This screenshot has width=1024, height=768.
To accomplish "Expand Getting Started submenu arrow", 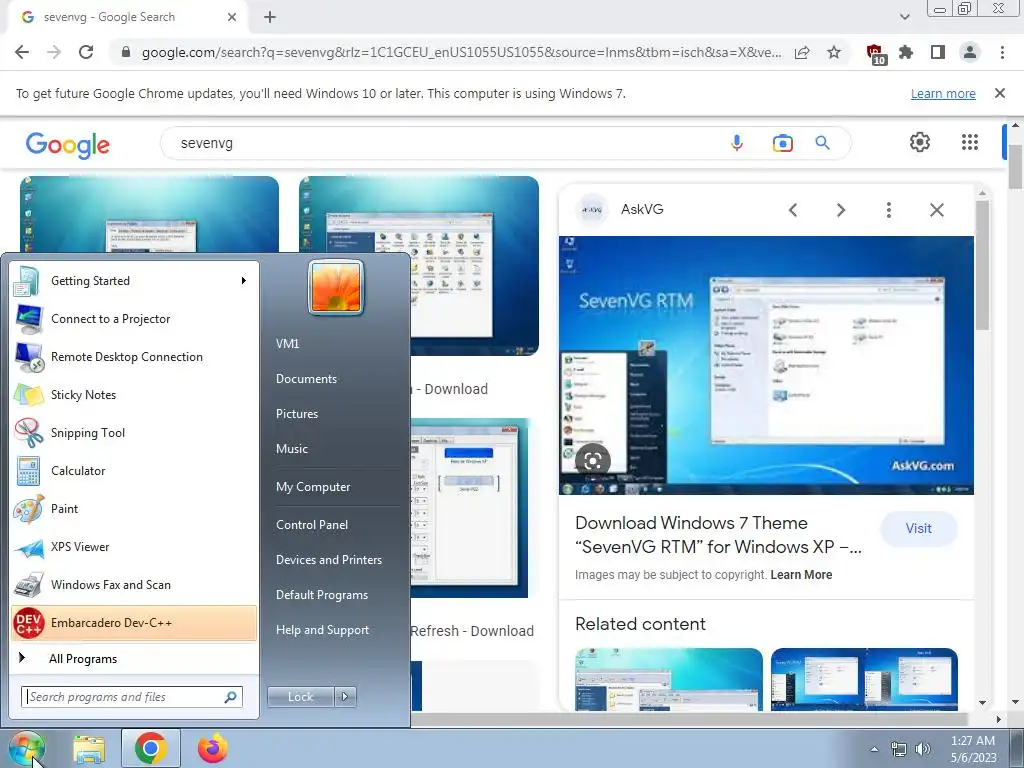I will tap(244, 280).
